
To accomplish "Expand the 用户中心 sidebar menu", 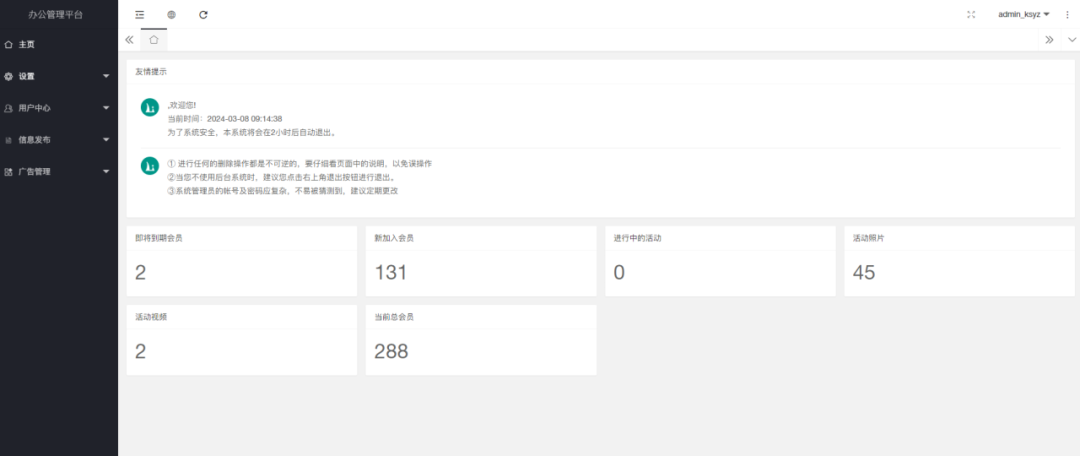I will coord(59,108).
